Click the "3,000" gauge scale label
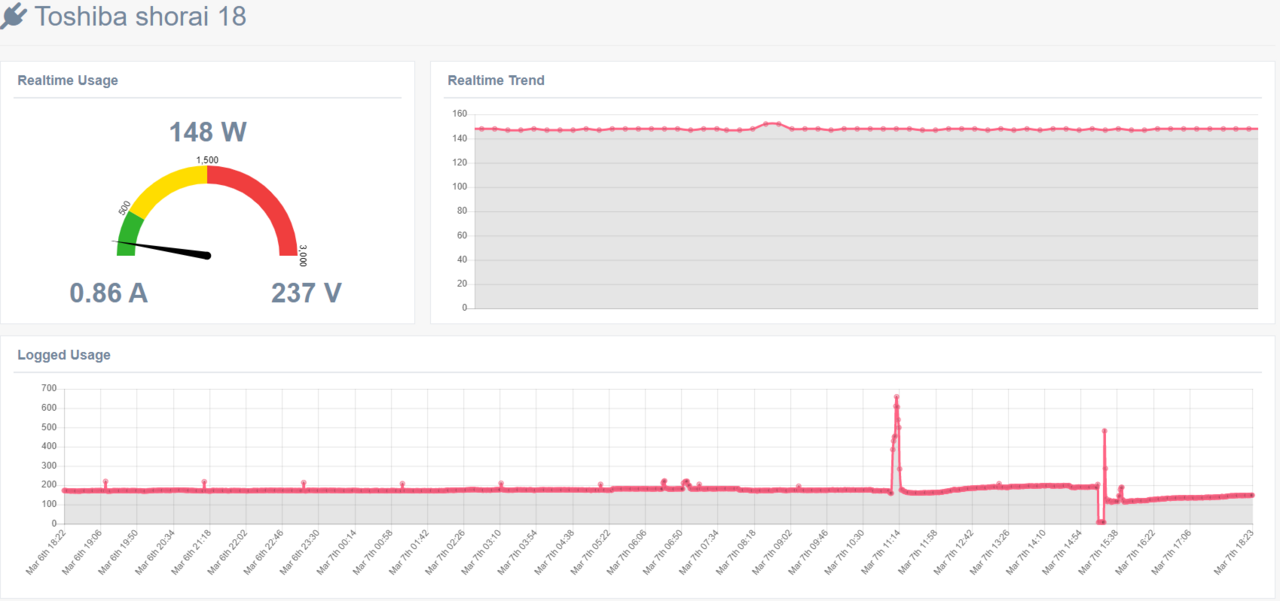Image resolution: width=1280 pixels, height=601 pixels. [x=302, y=255]
